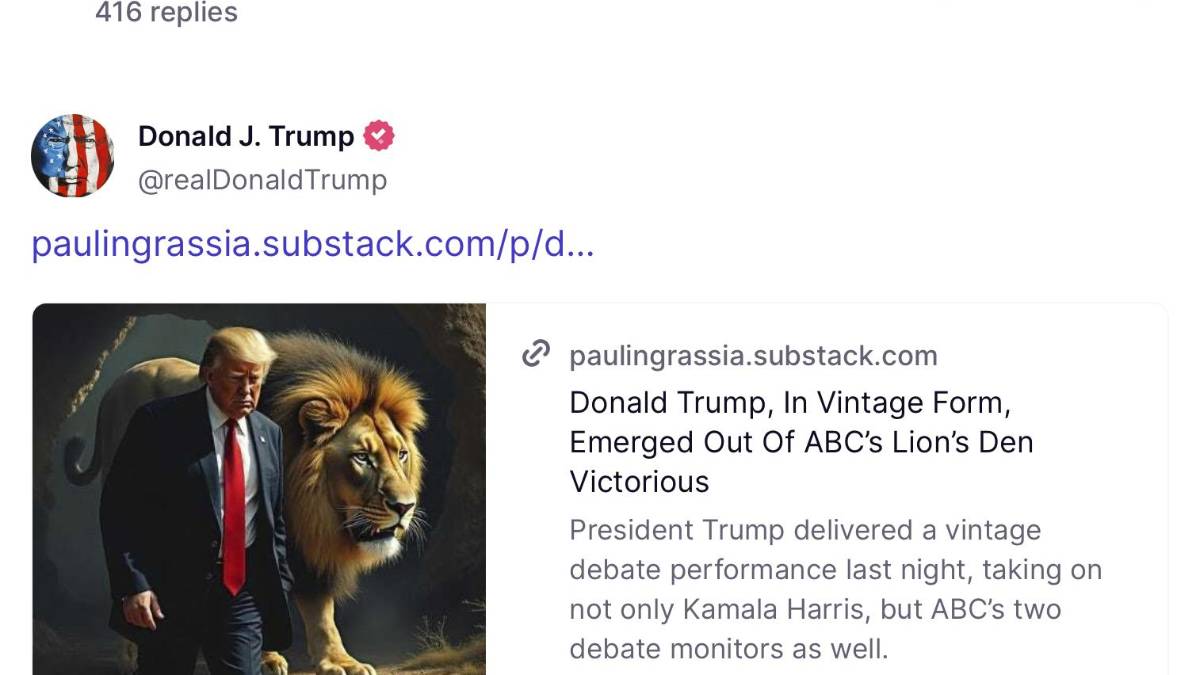
Task: Click the American flag profile avatar
Action: pos(72,155)
